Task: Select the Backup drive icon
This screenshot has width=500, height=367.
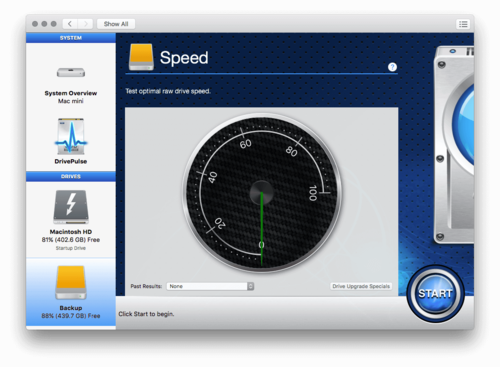Action: (x=71, y=283)
